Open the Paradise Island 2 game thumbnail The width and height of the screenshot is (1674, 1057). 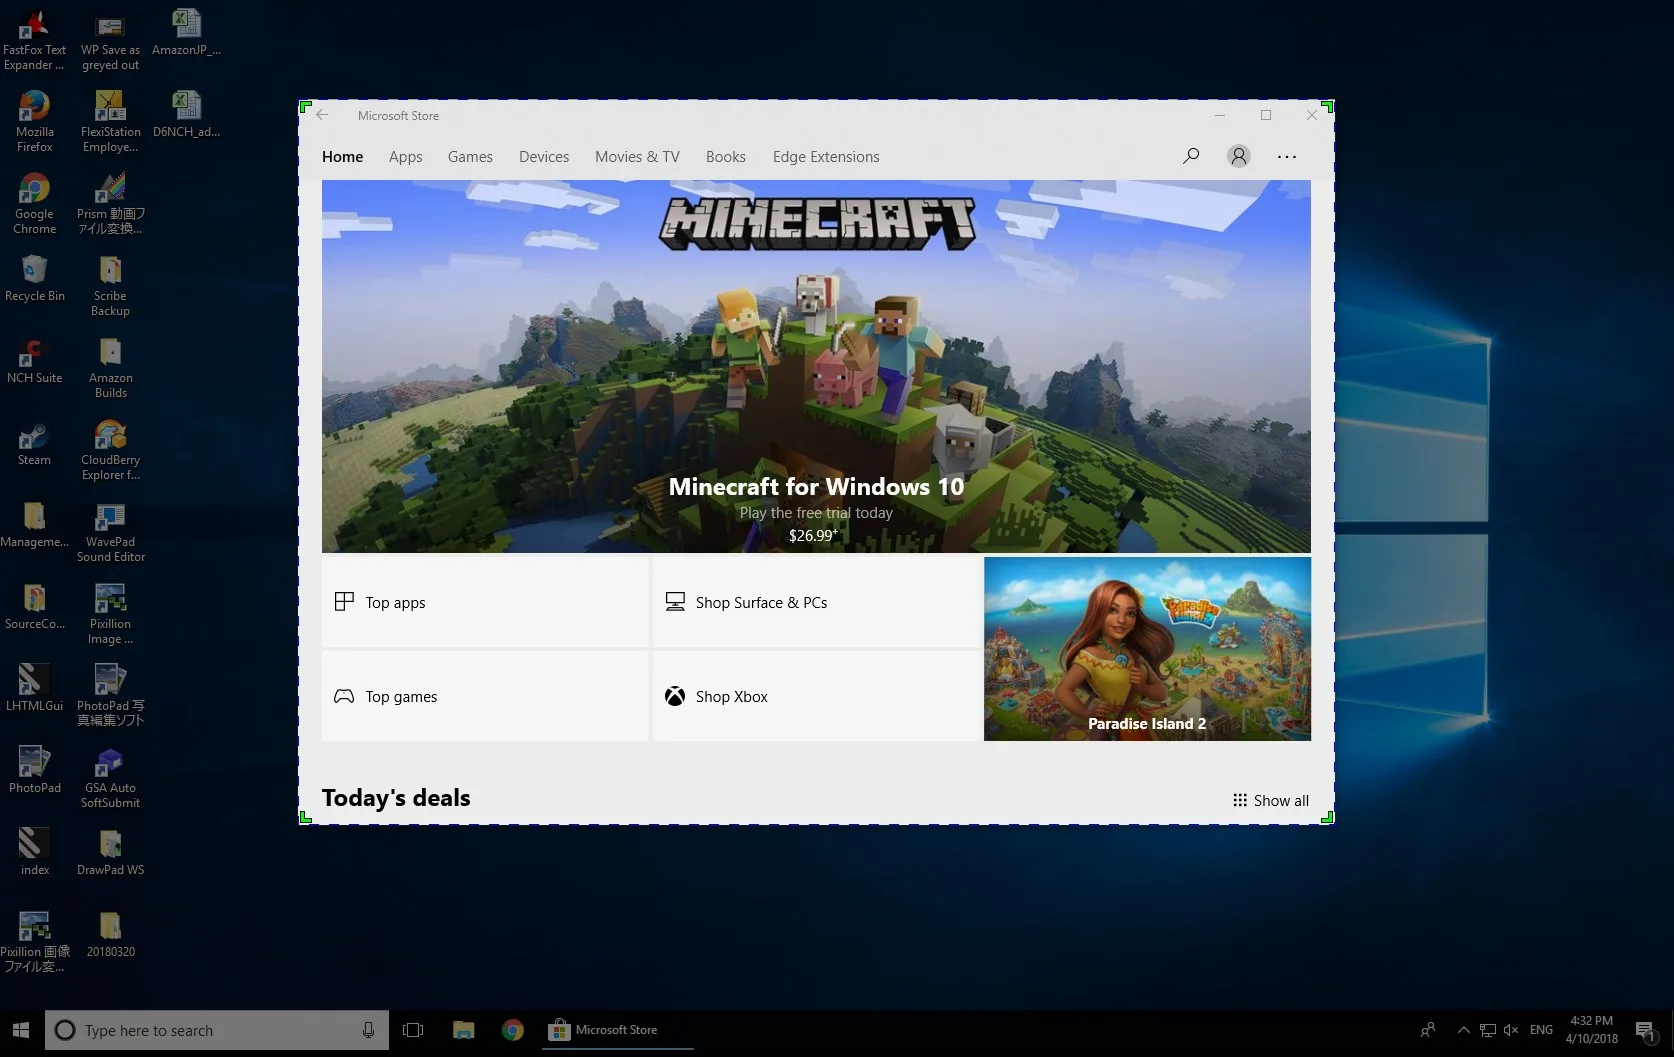(x=1147, y=649)
